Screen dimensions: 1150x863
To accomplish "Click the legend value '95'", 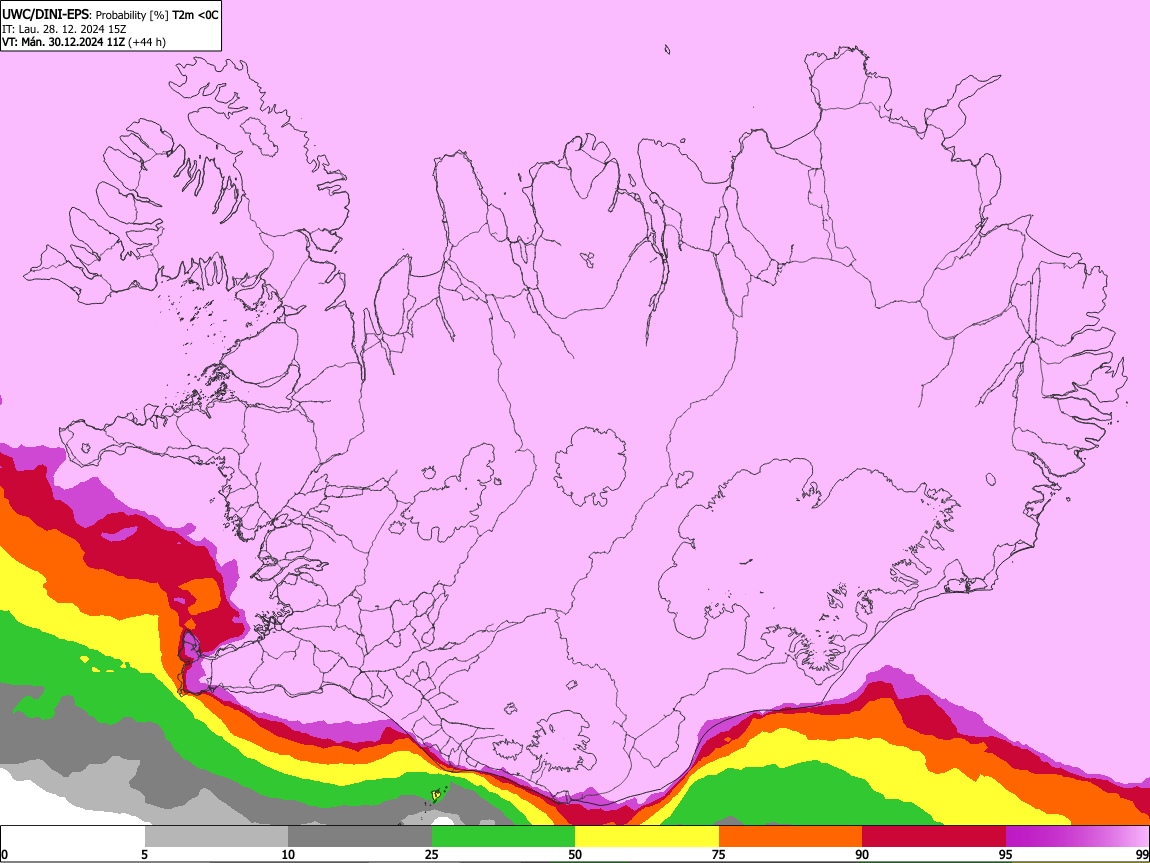I will point(1006,854).
